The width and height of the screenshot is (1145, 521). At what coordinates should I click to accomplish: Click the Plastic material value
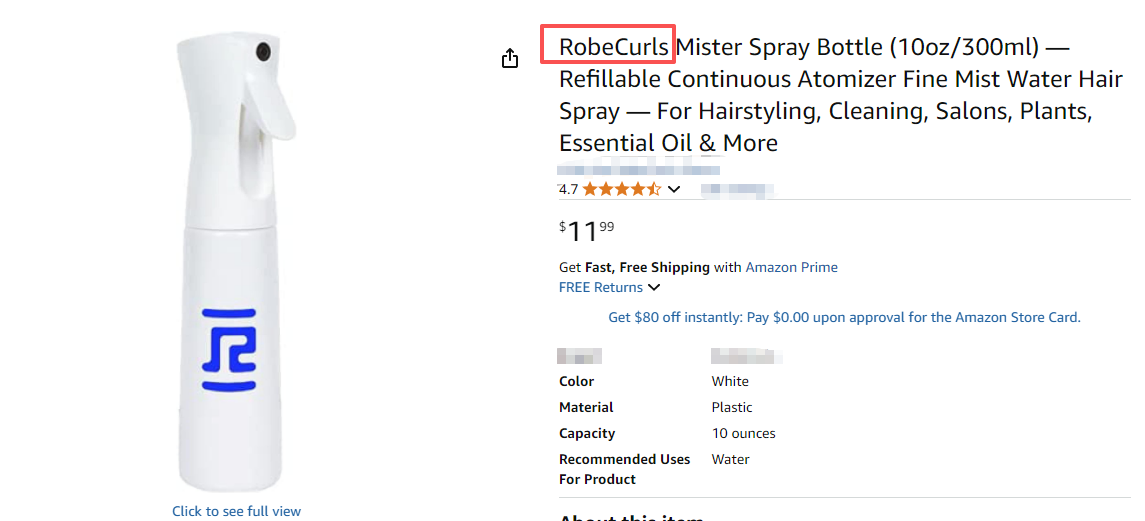(x=732, y=407)
